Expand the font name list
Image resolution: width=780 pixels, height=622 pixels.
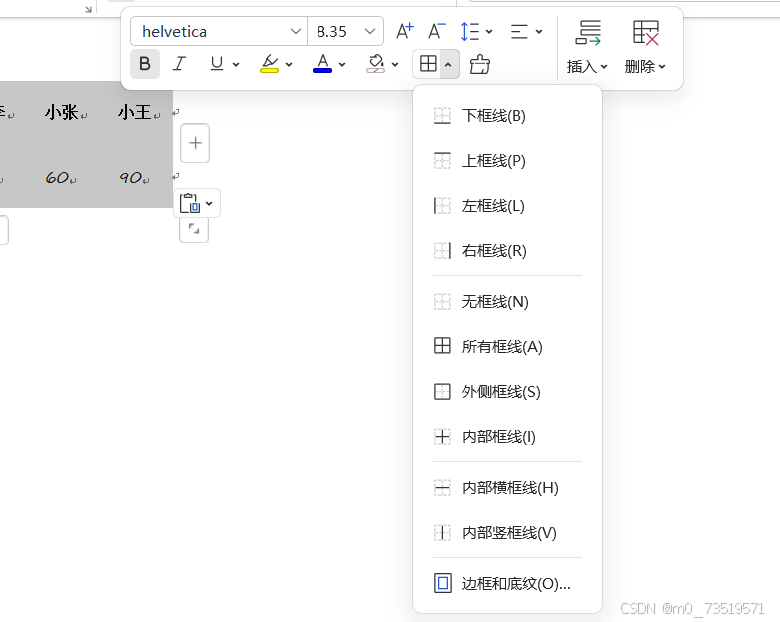[295, 31]
